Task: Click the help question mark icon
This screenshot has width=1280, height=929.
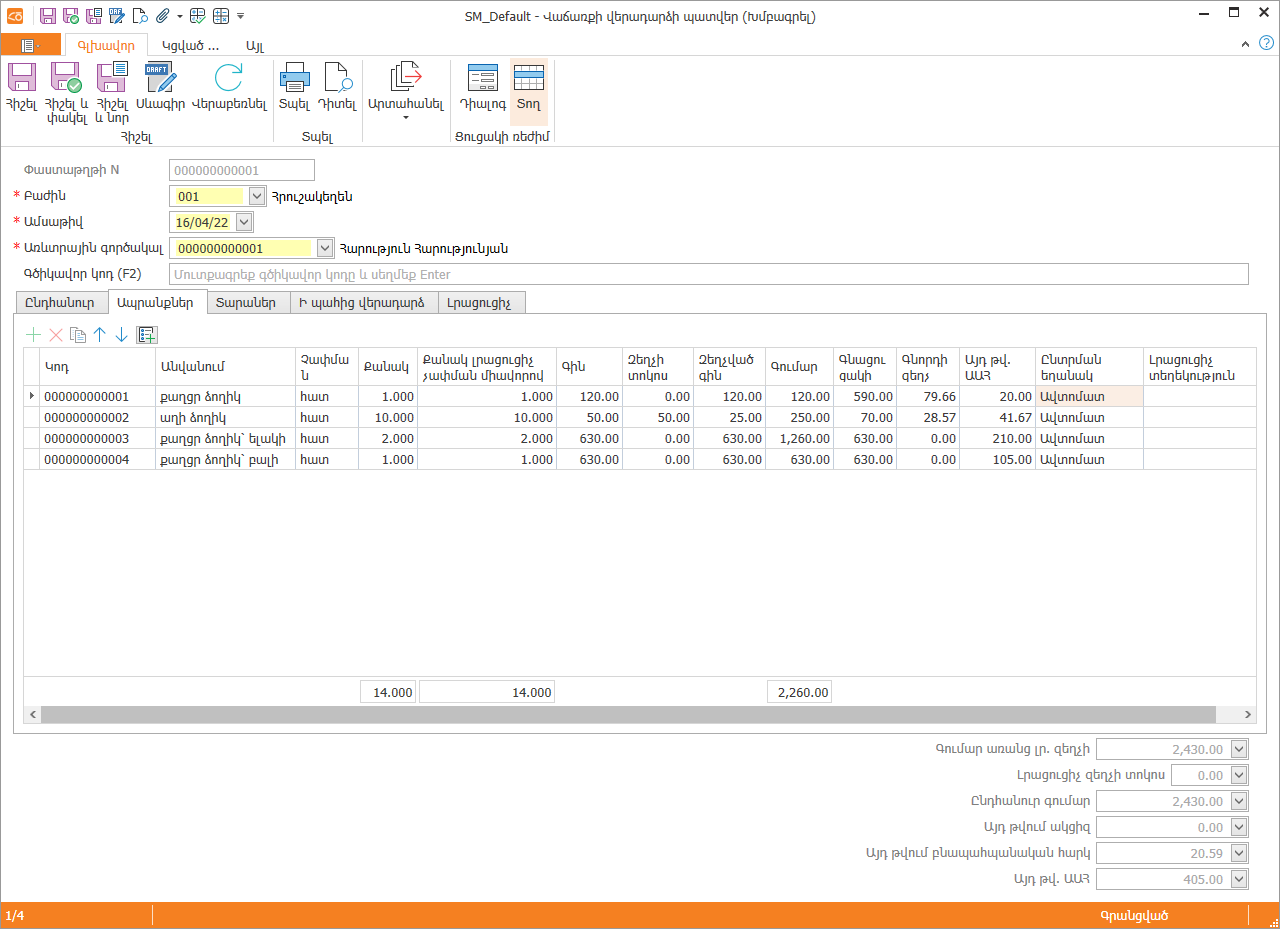Action: [1265, 44]
